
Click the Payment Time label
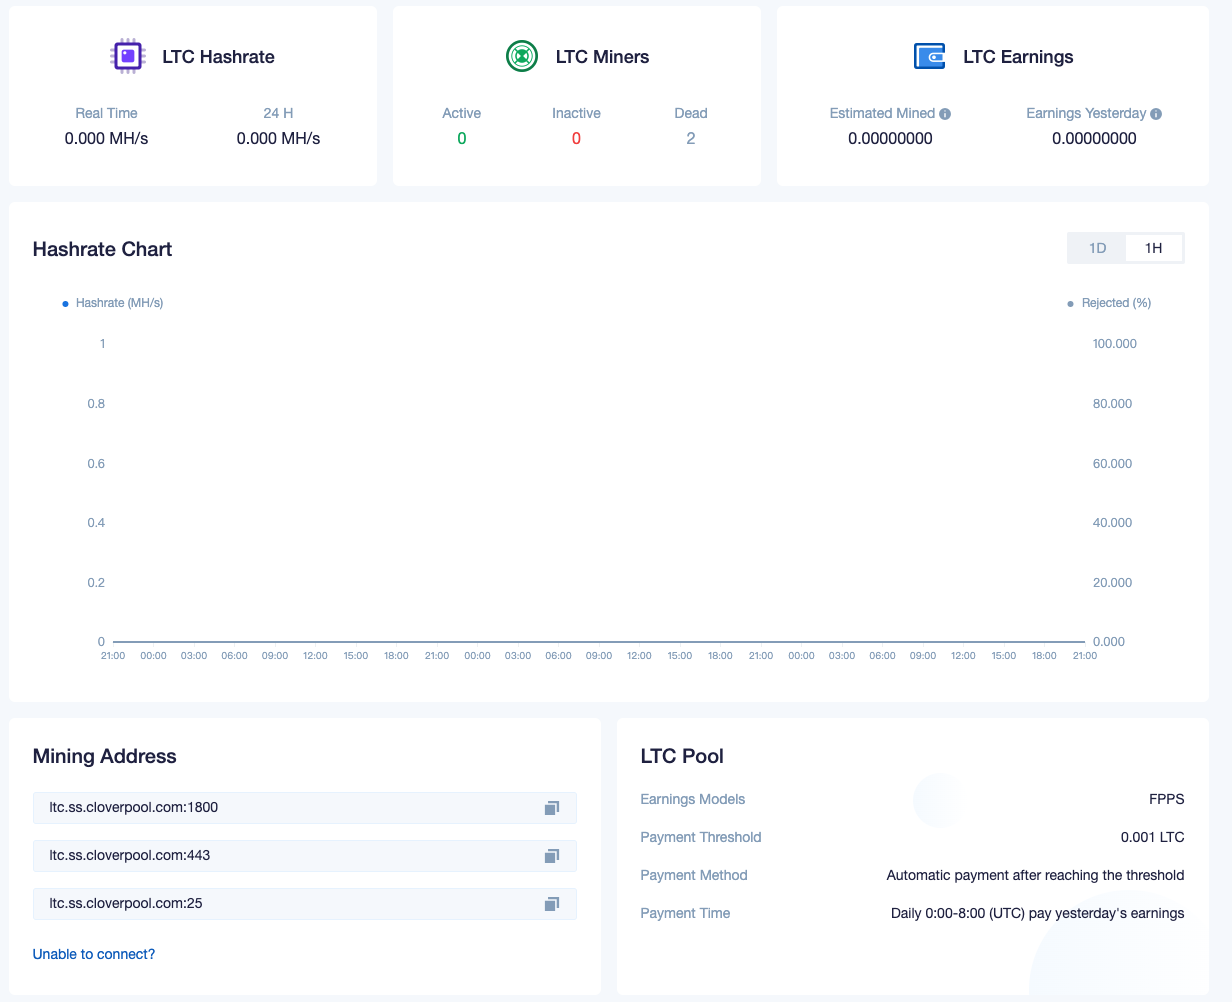point(686,913)
